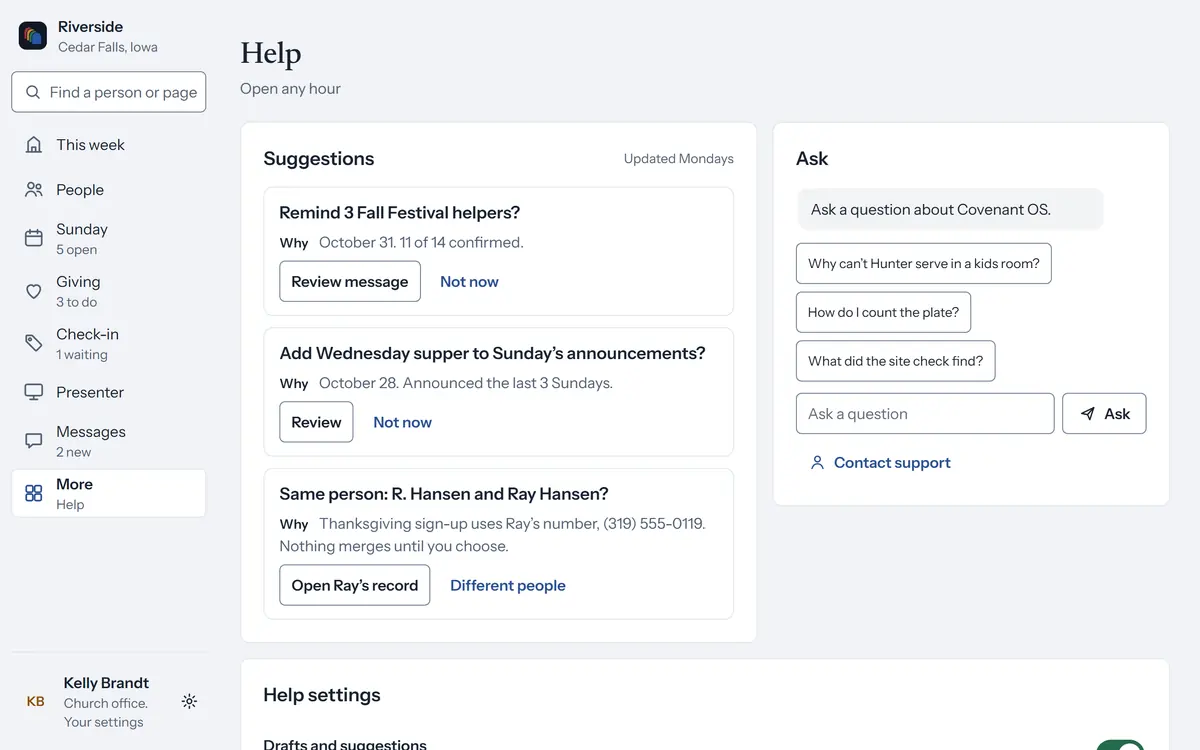Screen dimensions: 1200x750
Task: Open the More Help menu item
Action: (x=109, y=493)
